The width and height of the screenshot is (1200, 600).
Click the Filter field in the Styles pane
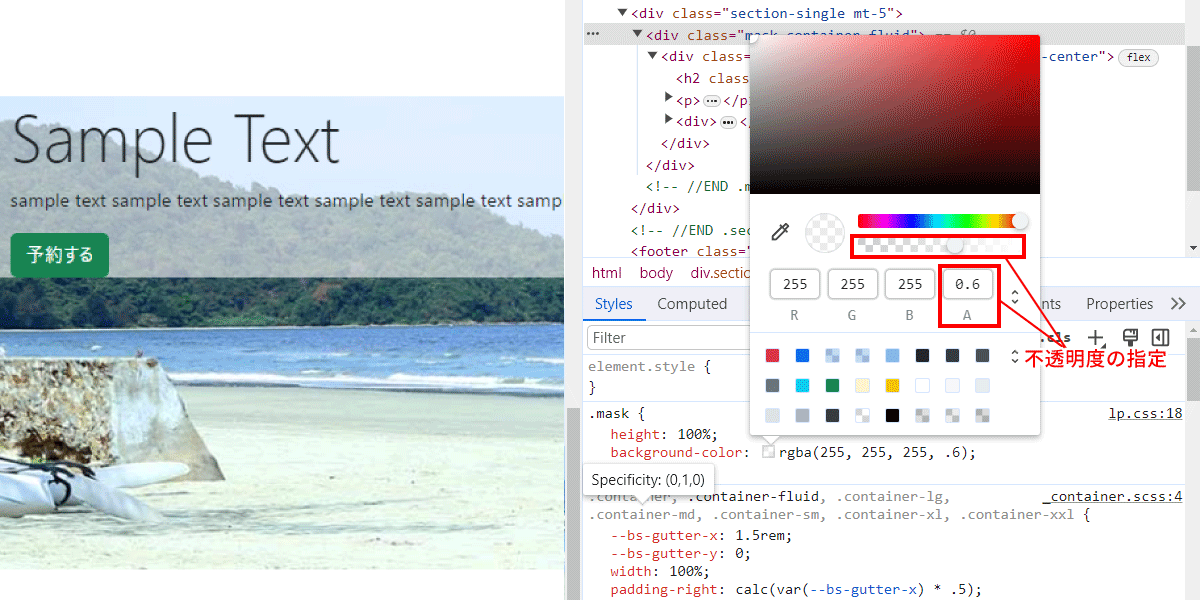(x=668, y=338)
